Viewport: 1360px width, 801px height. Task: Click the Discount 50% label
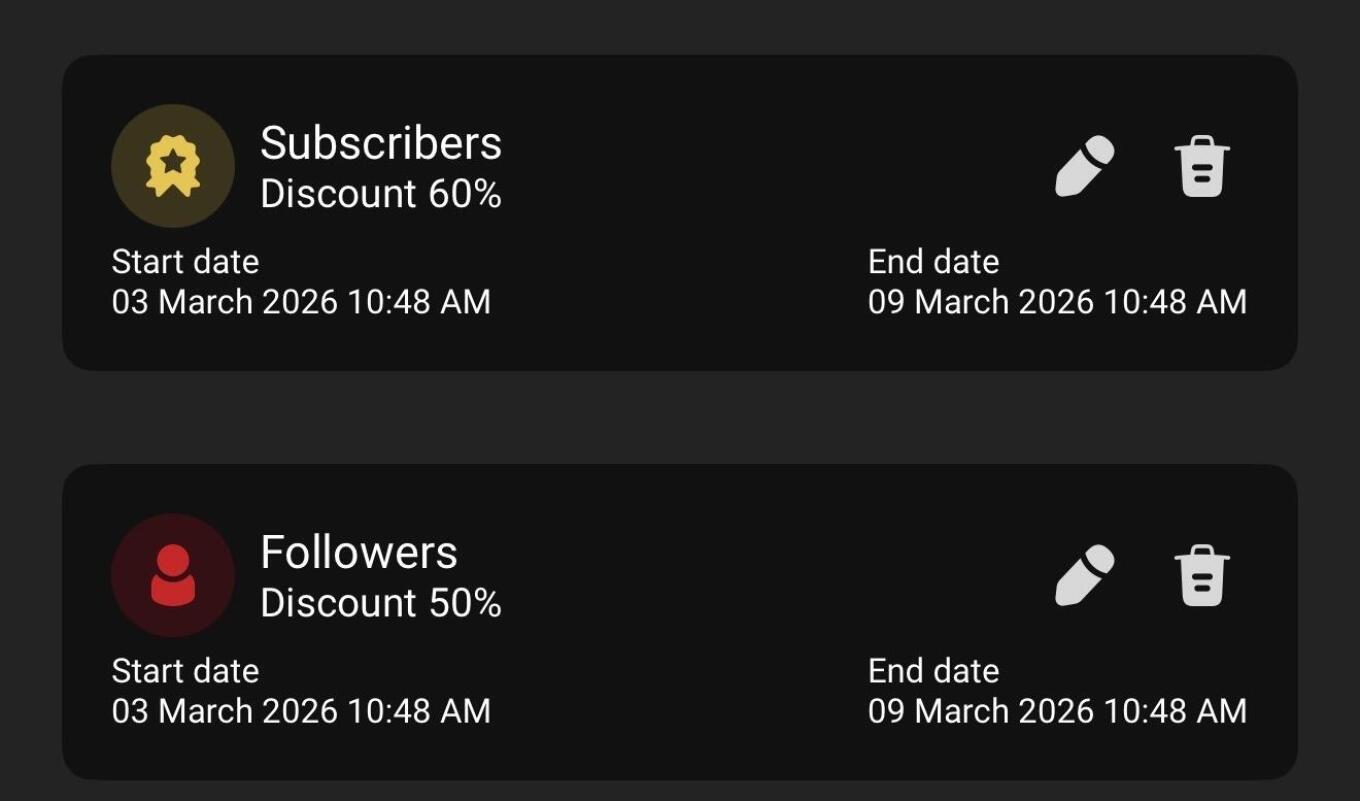coord(381,603)
